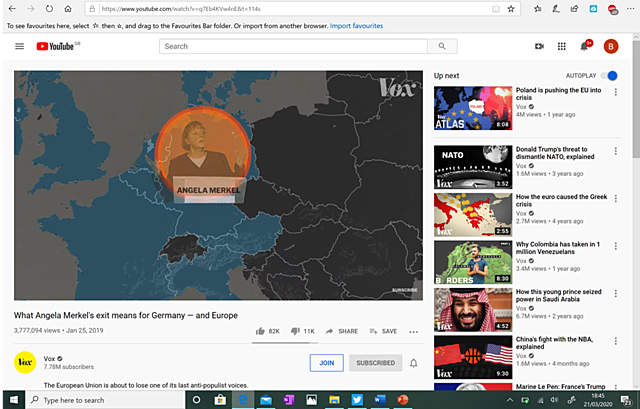Screen dimensions: 640x409
Task: Open options for Colombia Venezuelans video
Action: (x=616, y=246)
